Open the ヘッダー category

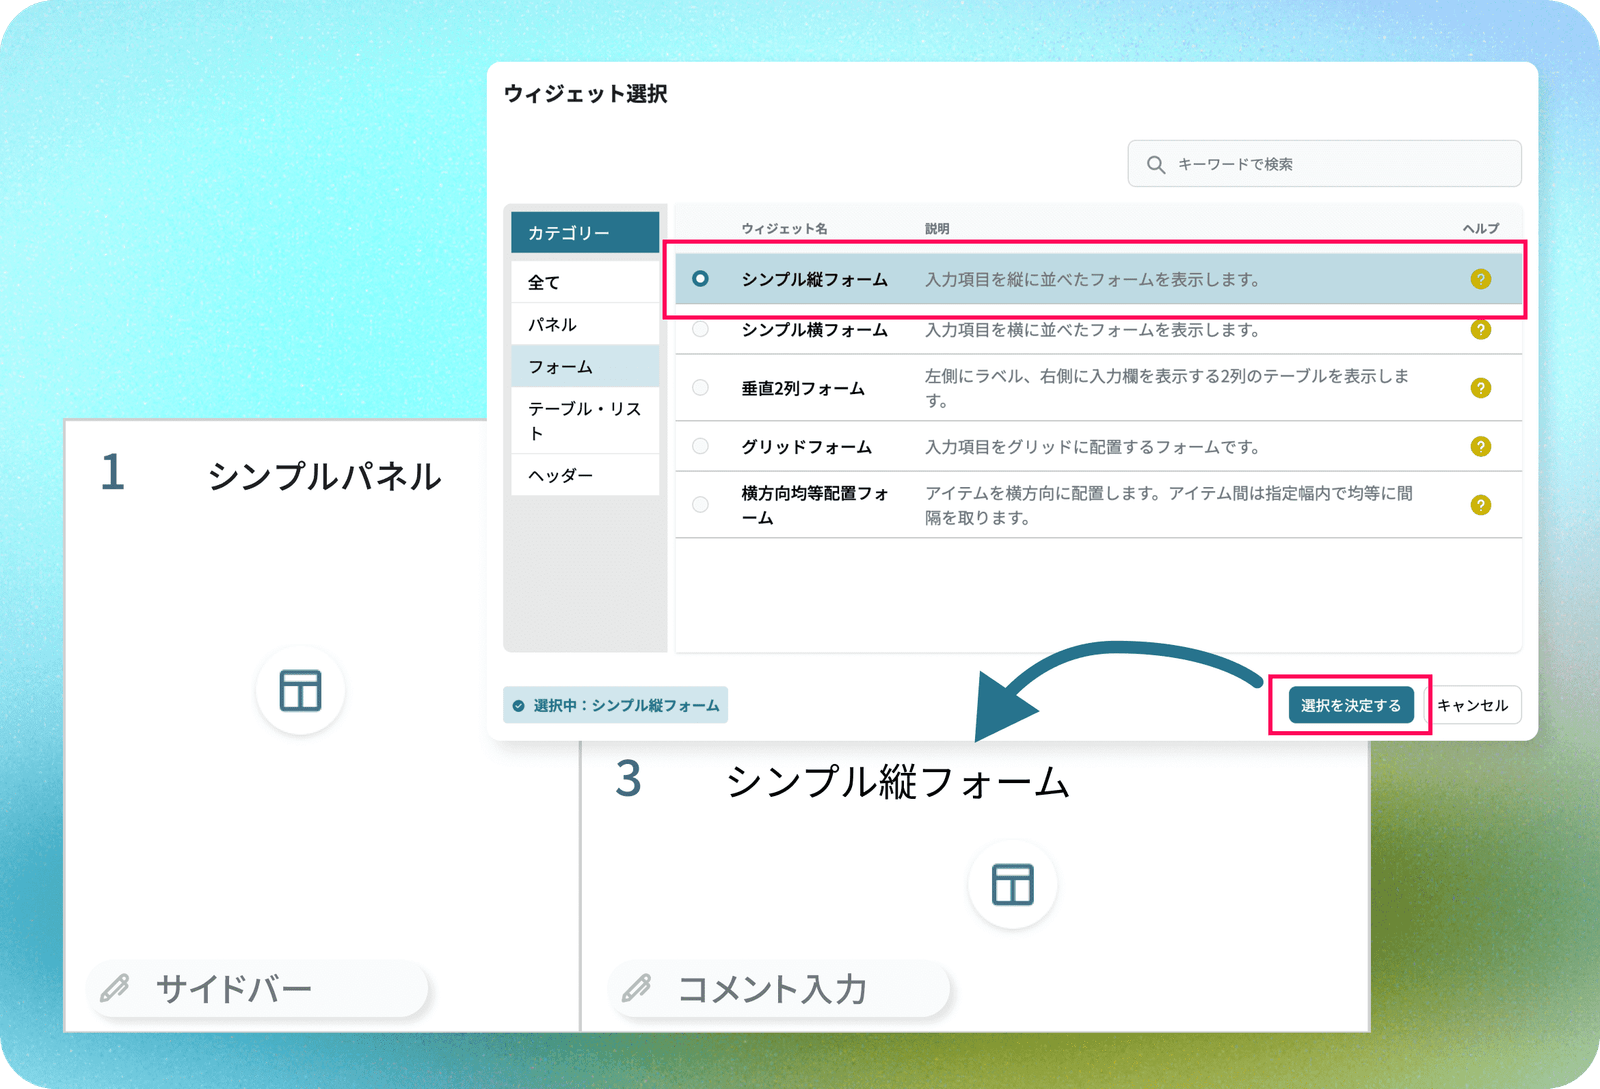584,474
